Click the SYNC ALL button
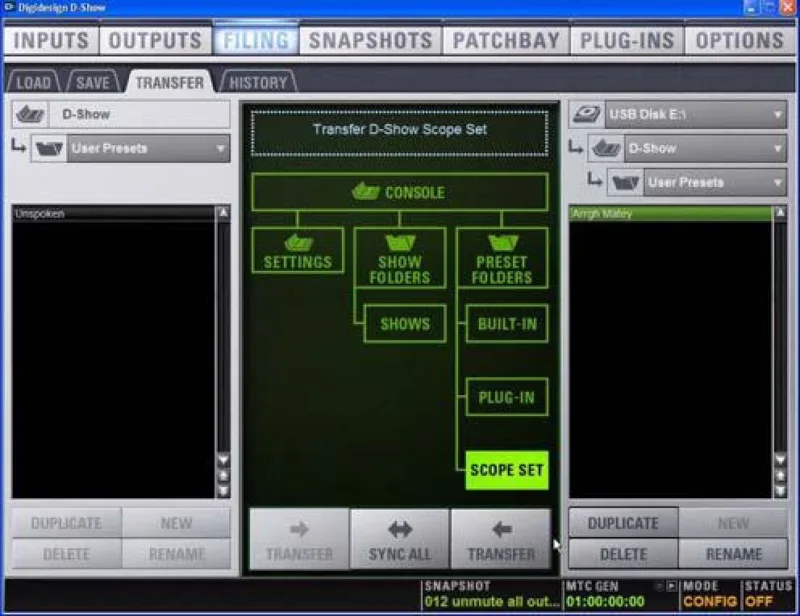 point(399,539)
